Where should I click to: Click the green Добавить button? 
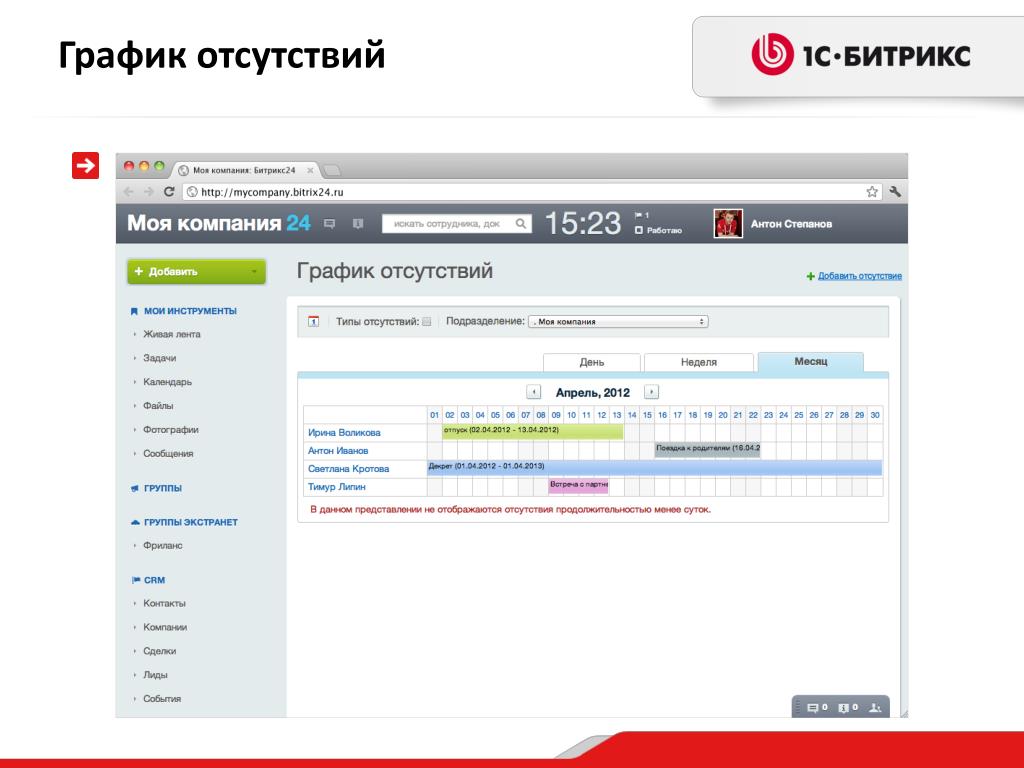197,272
